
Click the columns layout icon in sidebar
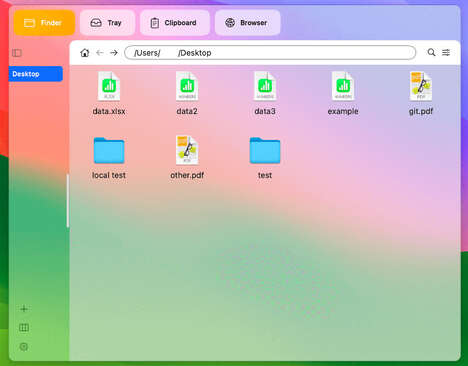click(24, 328)
